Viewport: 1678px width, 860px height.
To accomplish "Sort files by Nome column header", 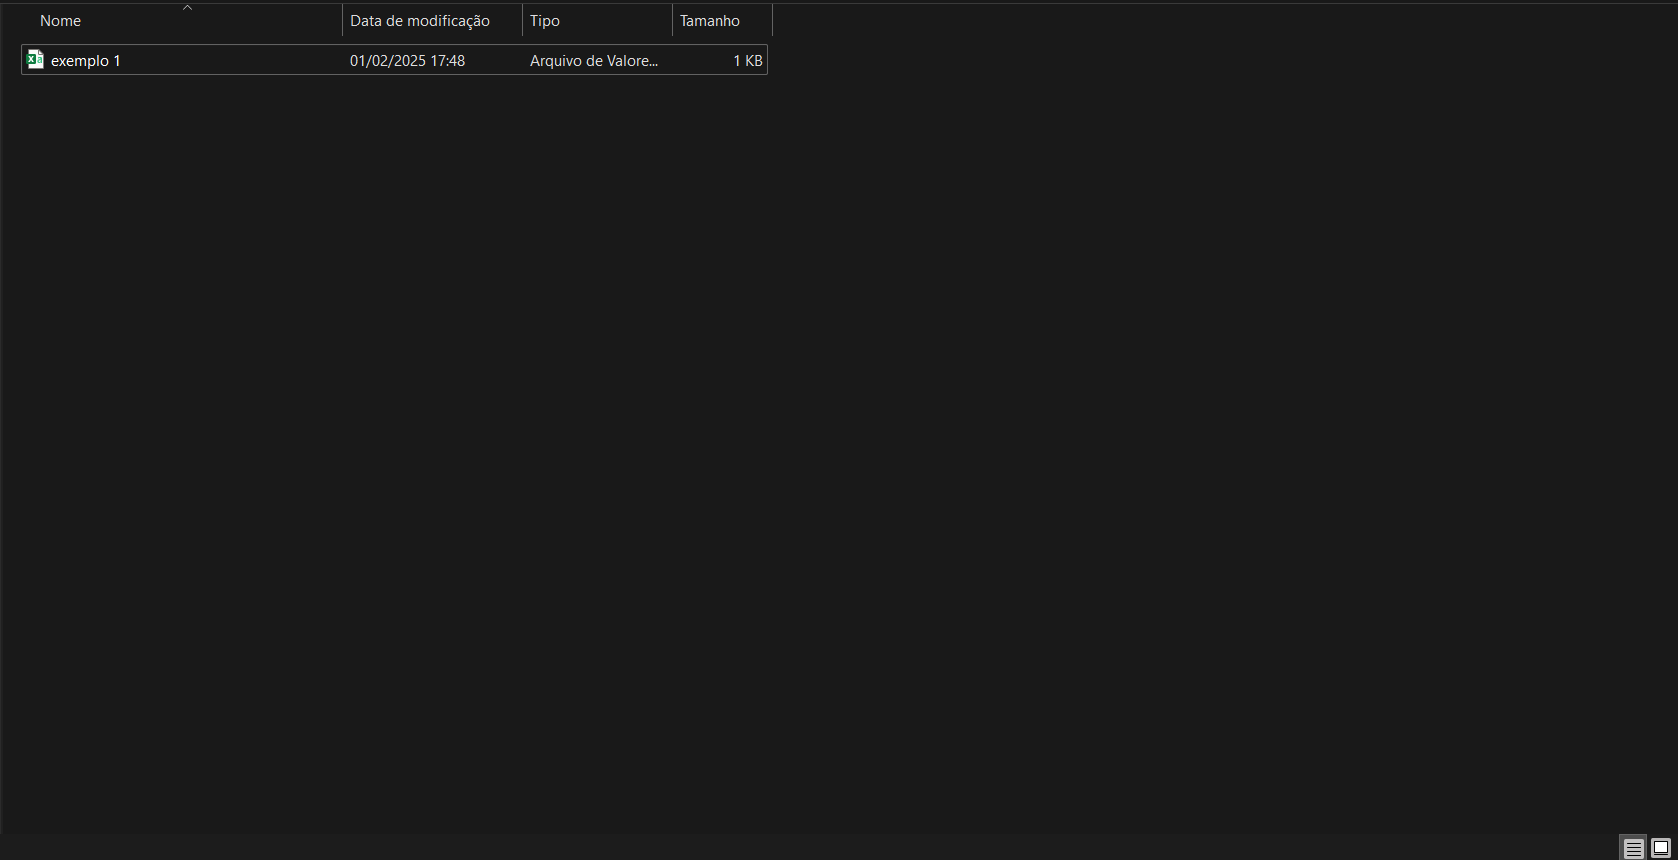I will click(x=181, y=20).
